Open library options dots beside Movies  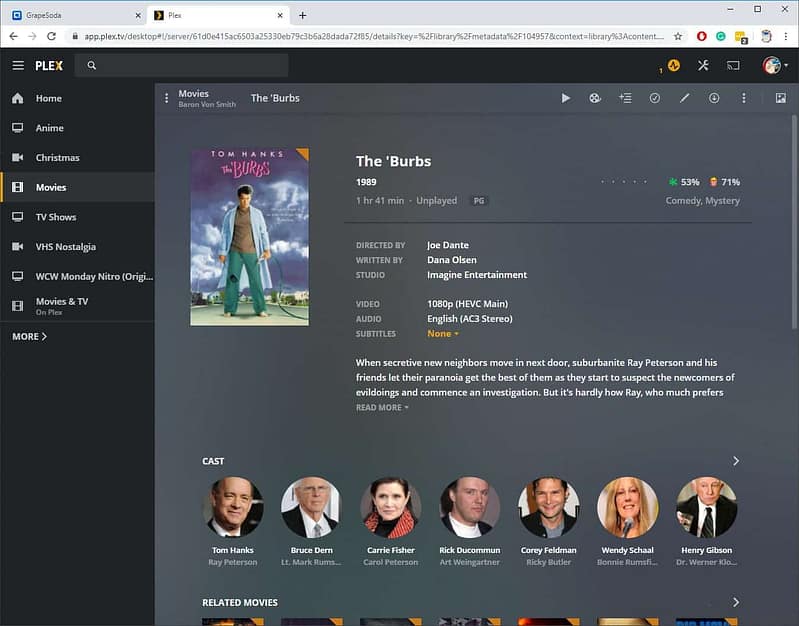[x=166, y=98]
